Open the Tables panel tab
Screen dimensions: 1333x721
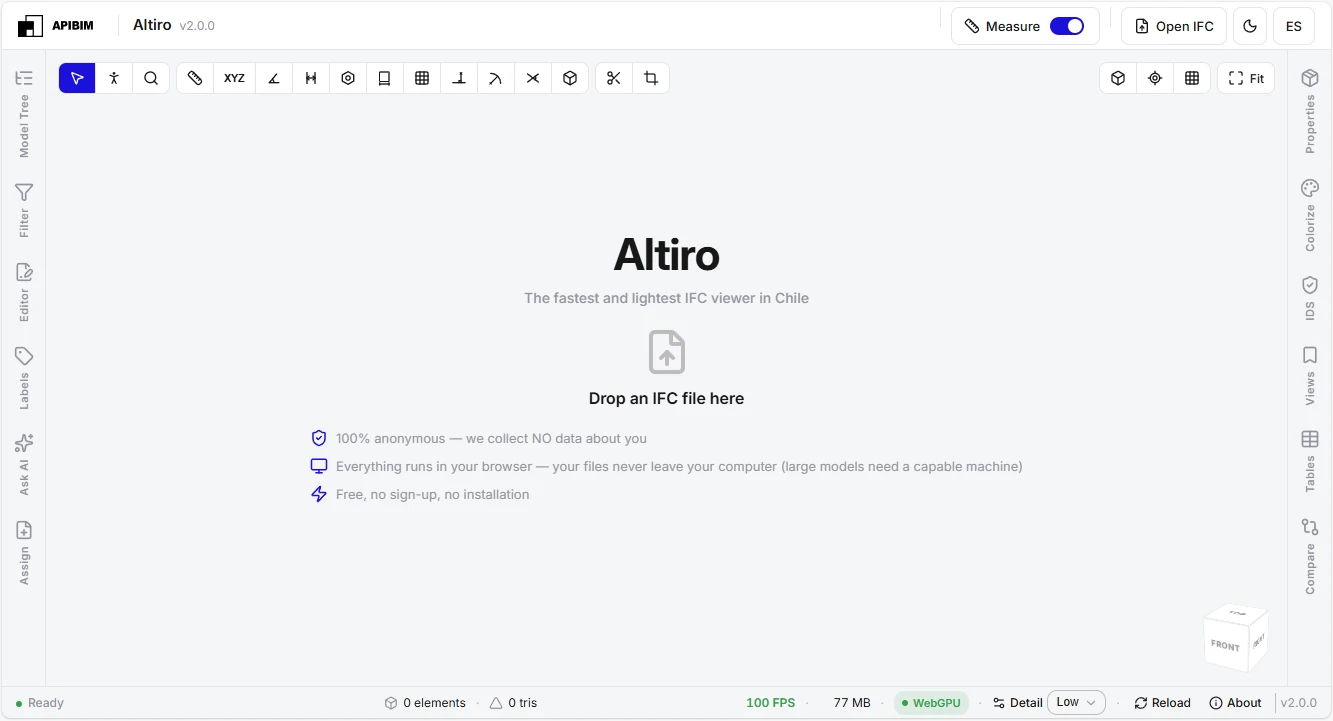click(1310, 461)
